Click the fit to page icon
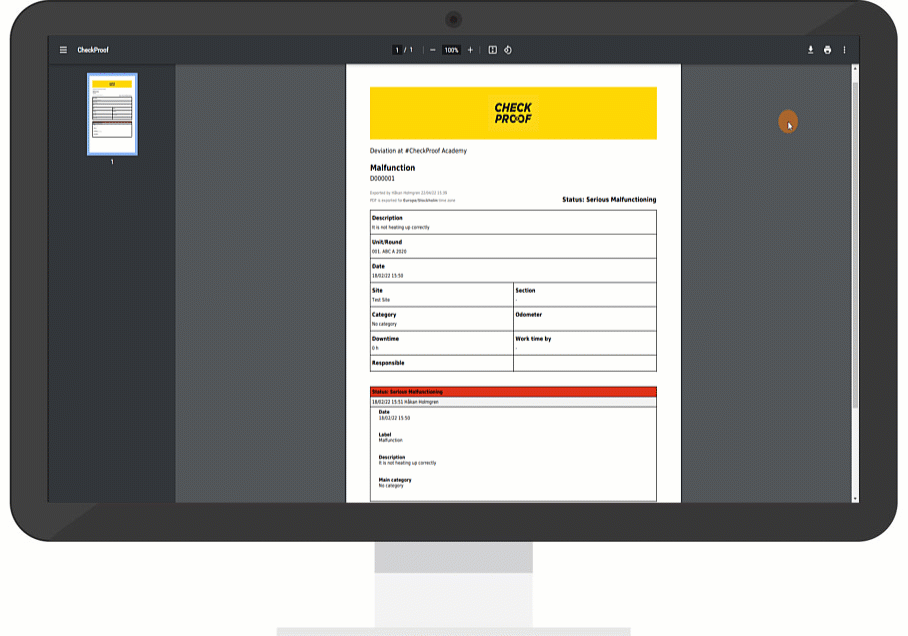This screenshot has width=908, height=636. tap(492, 50)
